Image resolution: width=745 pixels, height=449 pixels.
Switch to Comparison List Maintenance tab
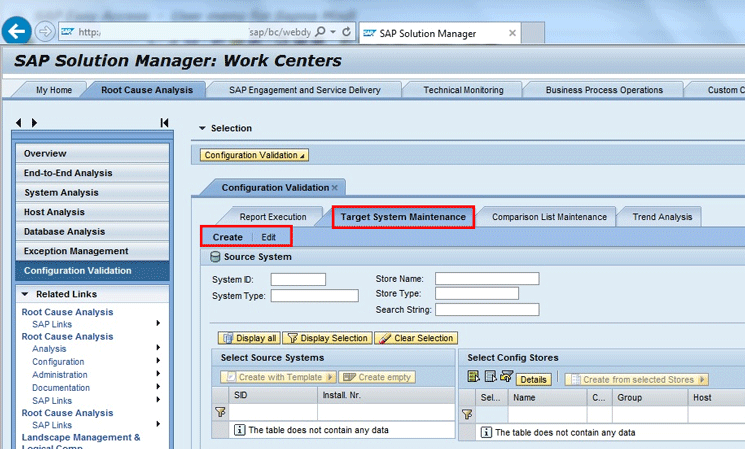[549, 217]
